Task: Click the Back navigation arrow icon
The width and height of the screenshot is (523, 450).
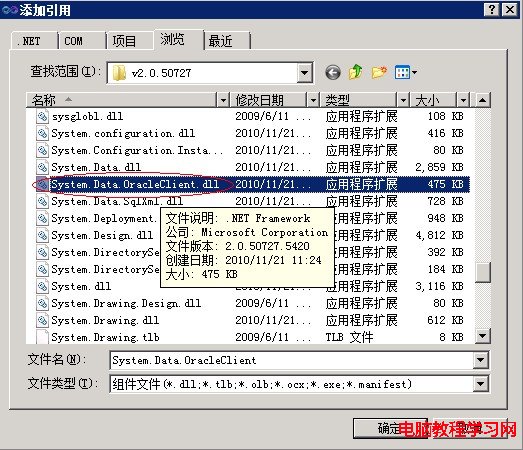Action: click(x=333, y=72)
